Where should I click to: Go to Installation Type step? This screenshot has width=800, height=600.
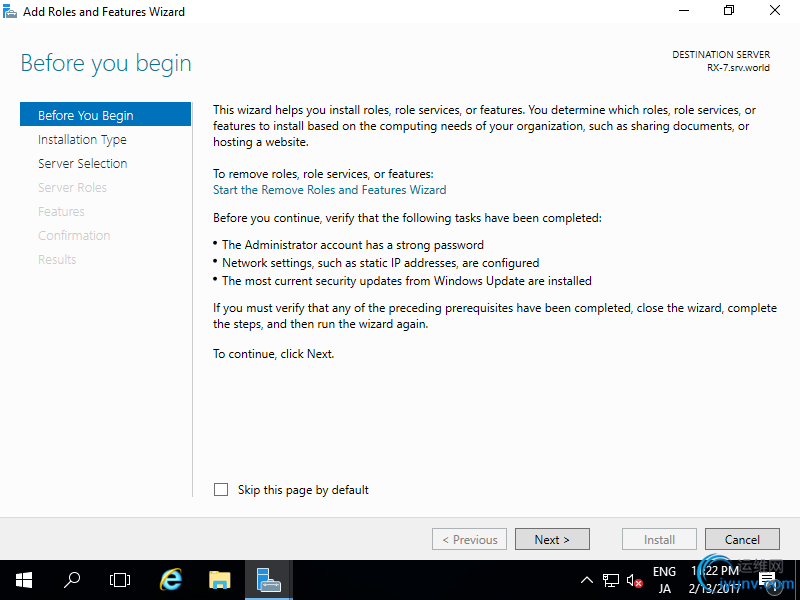(82, 139)
